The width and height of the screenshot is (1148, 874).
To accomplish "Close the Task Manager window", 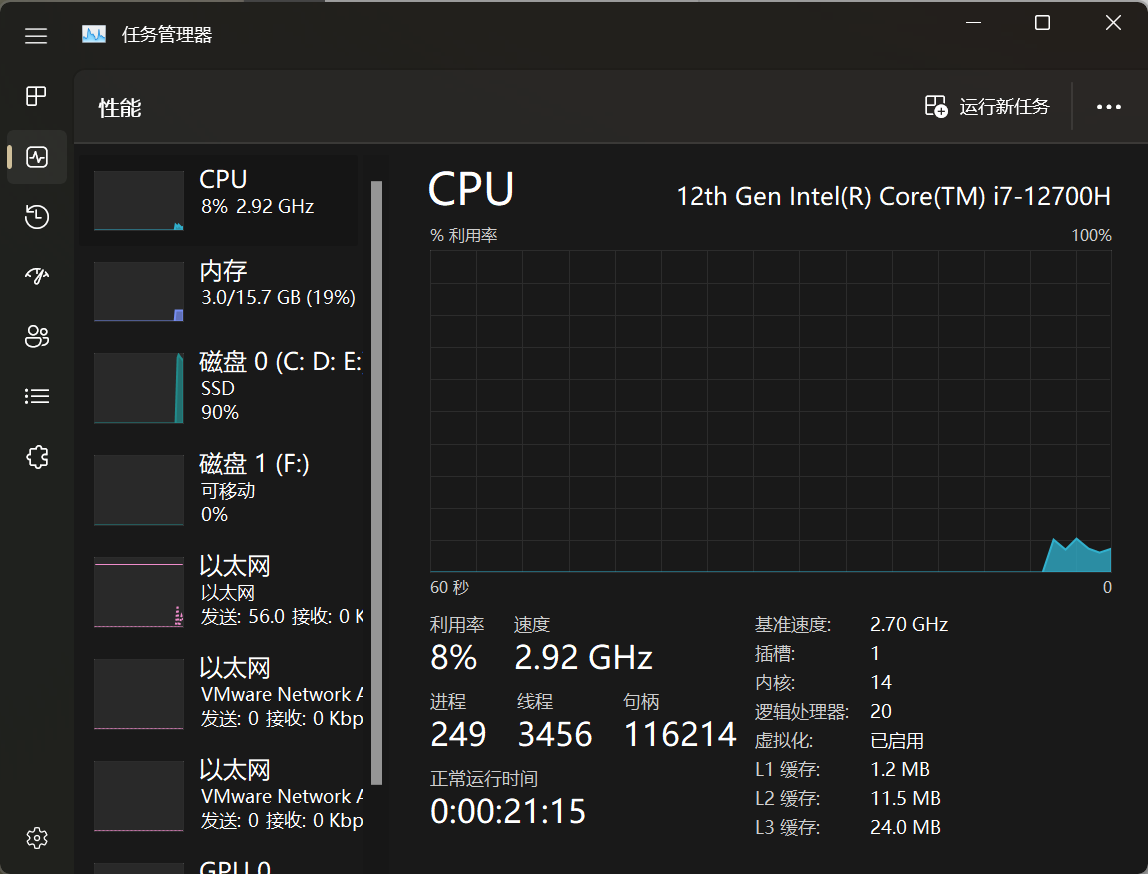I will [1113, 23].
